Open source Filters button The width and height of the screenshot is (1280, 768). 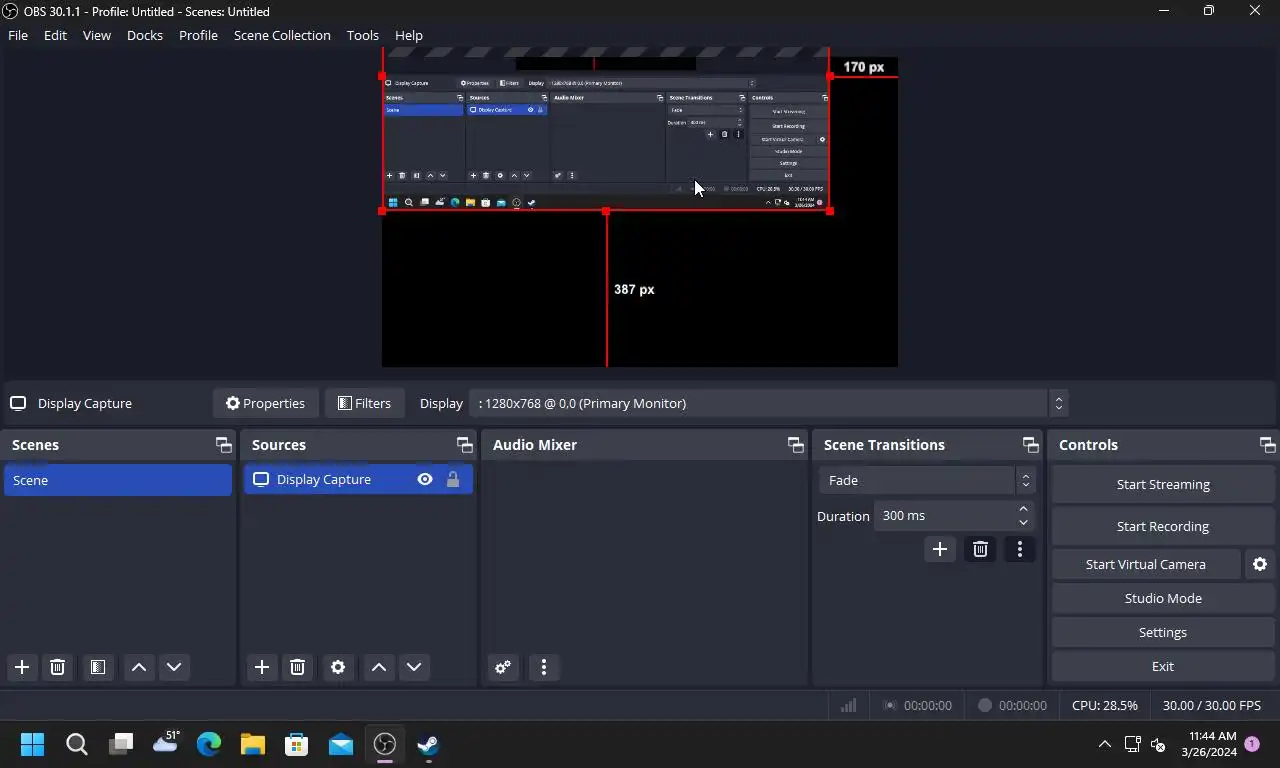(x=364, y=403)
